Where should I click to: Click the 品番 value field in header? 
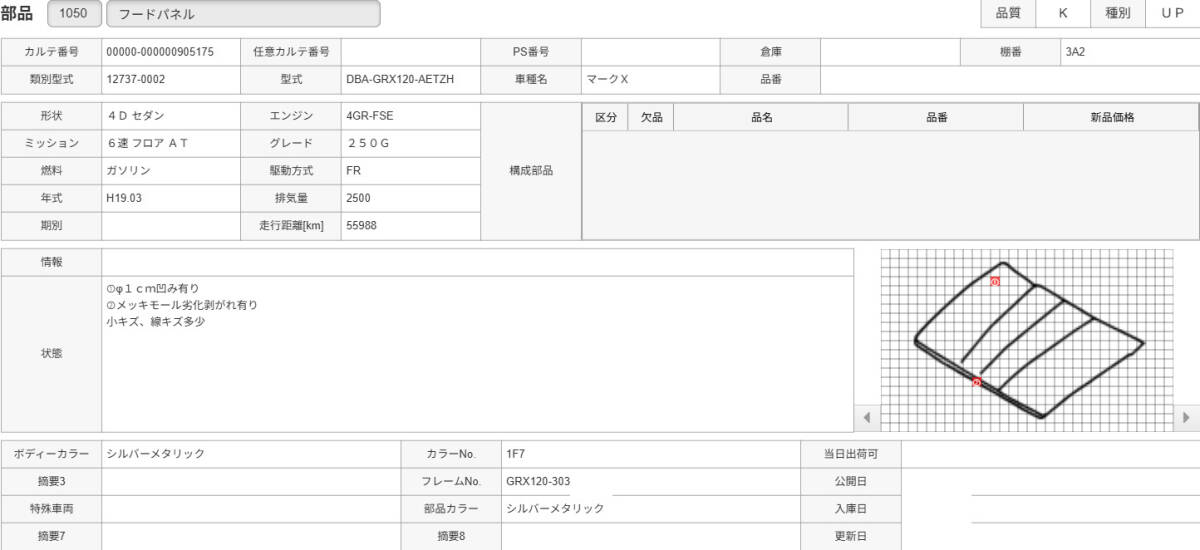click(x=1010, y=78)
